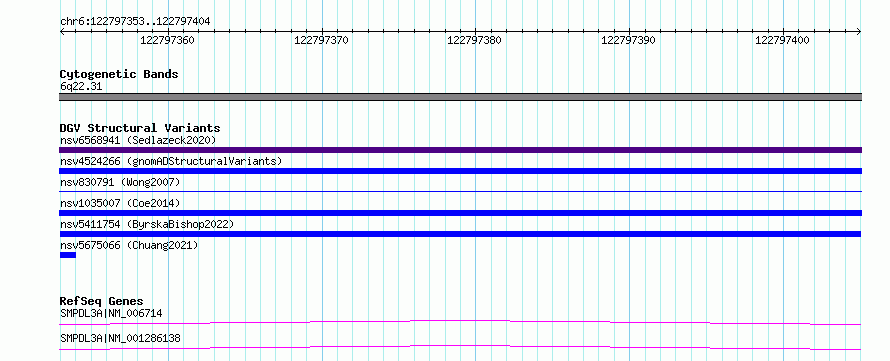Open nsv5675066 (Chuang2021) variant label
This screenshot has width=890, height=361.
click(x=129, y=245)
